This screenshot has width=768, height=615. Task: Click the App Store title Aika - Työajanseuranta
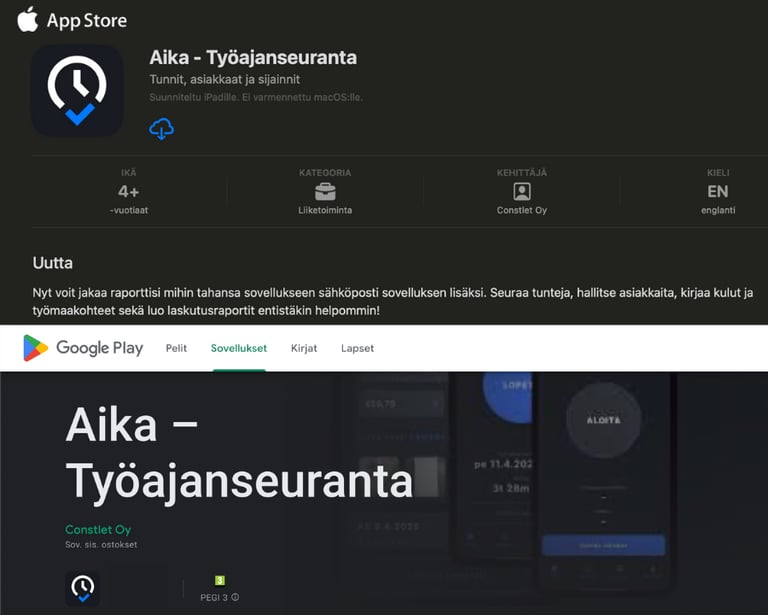click(x=253, y=57)
